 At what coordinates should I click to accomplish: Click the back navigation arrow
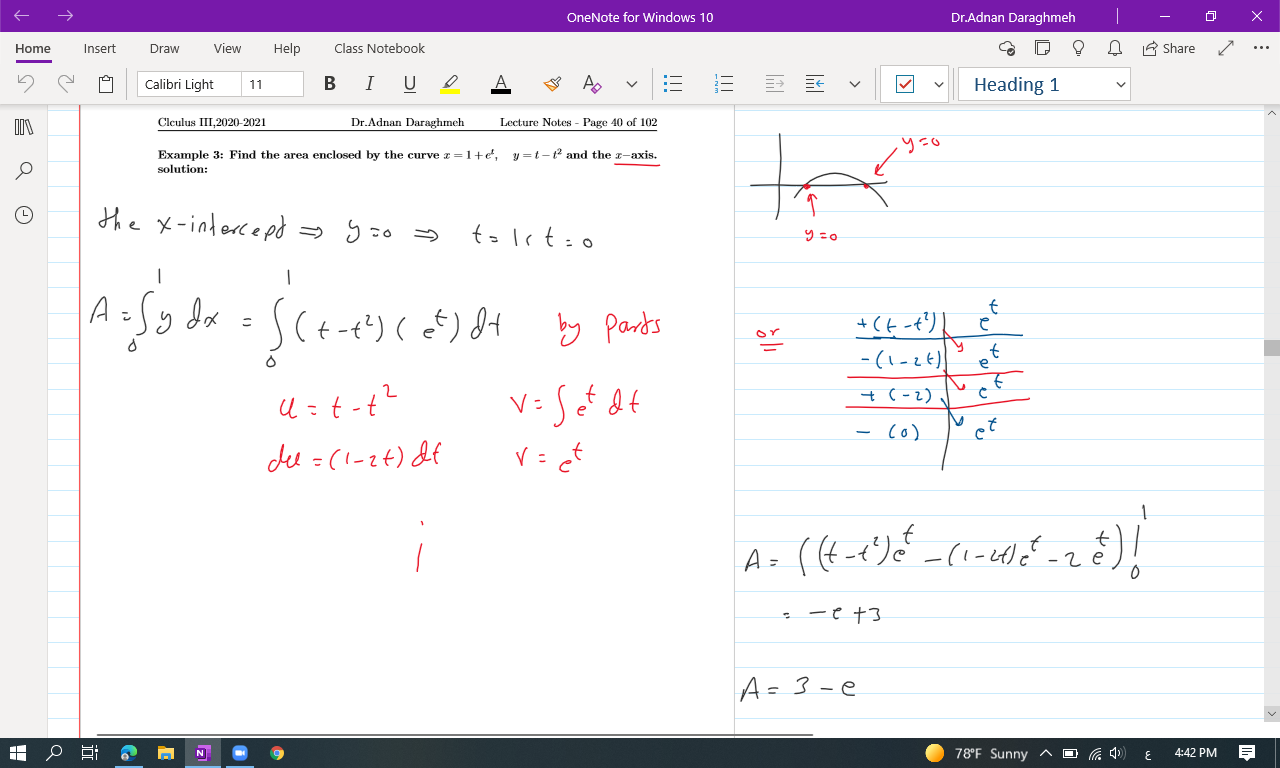[22, 17]
